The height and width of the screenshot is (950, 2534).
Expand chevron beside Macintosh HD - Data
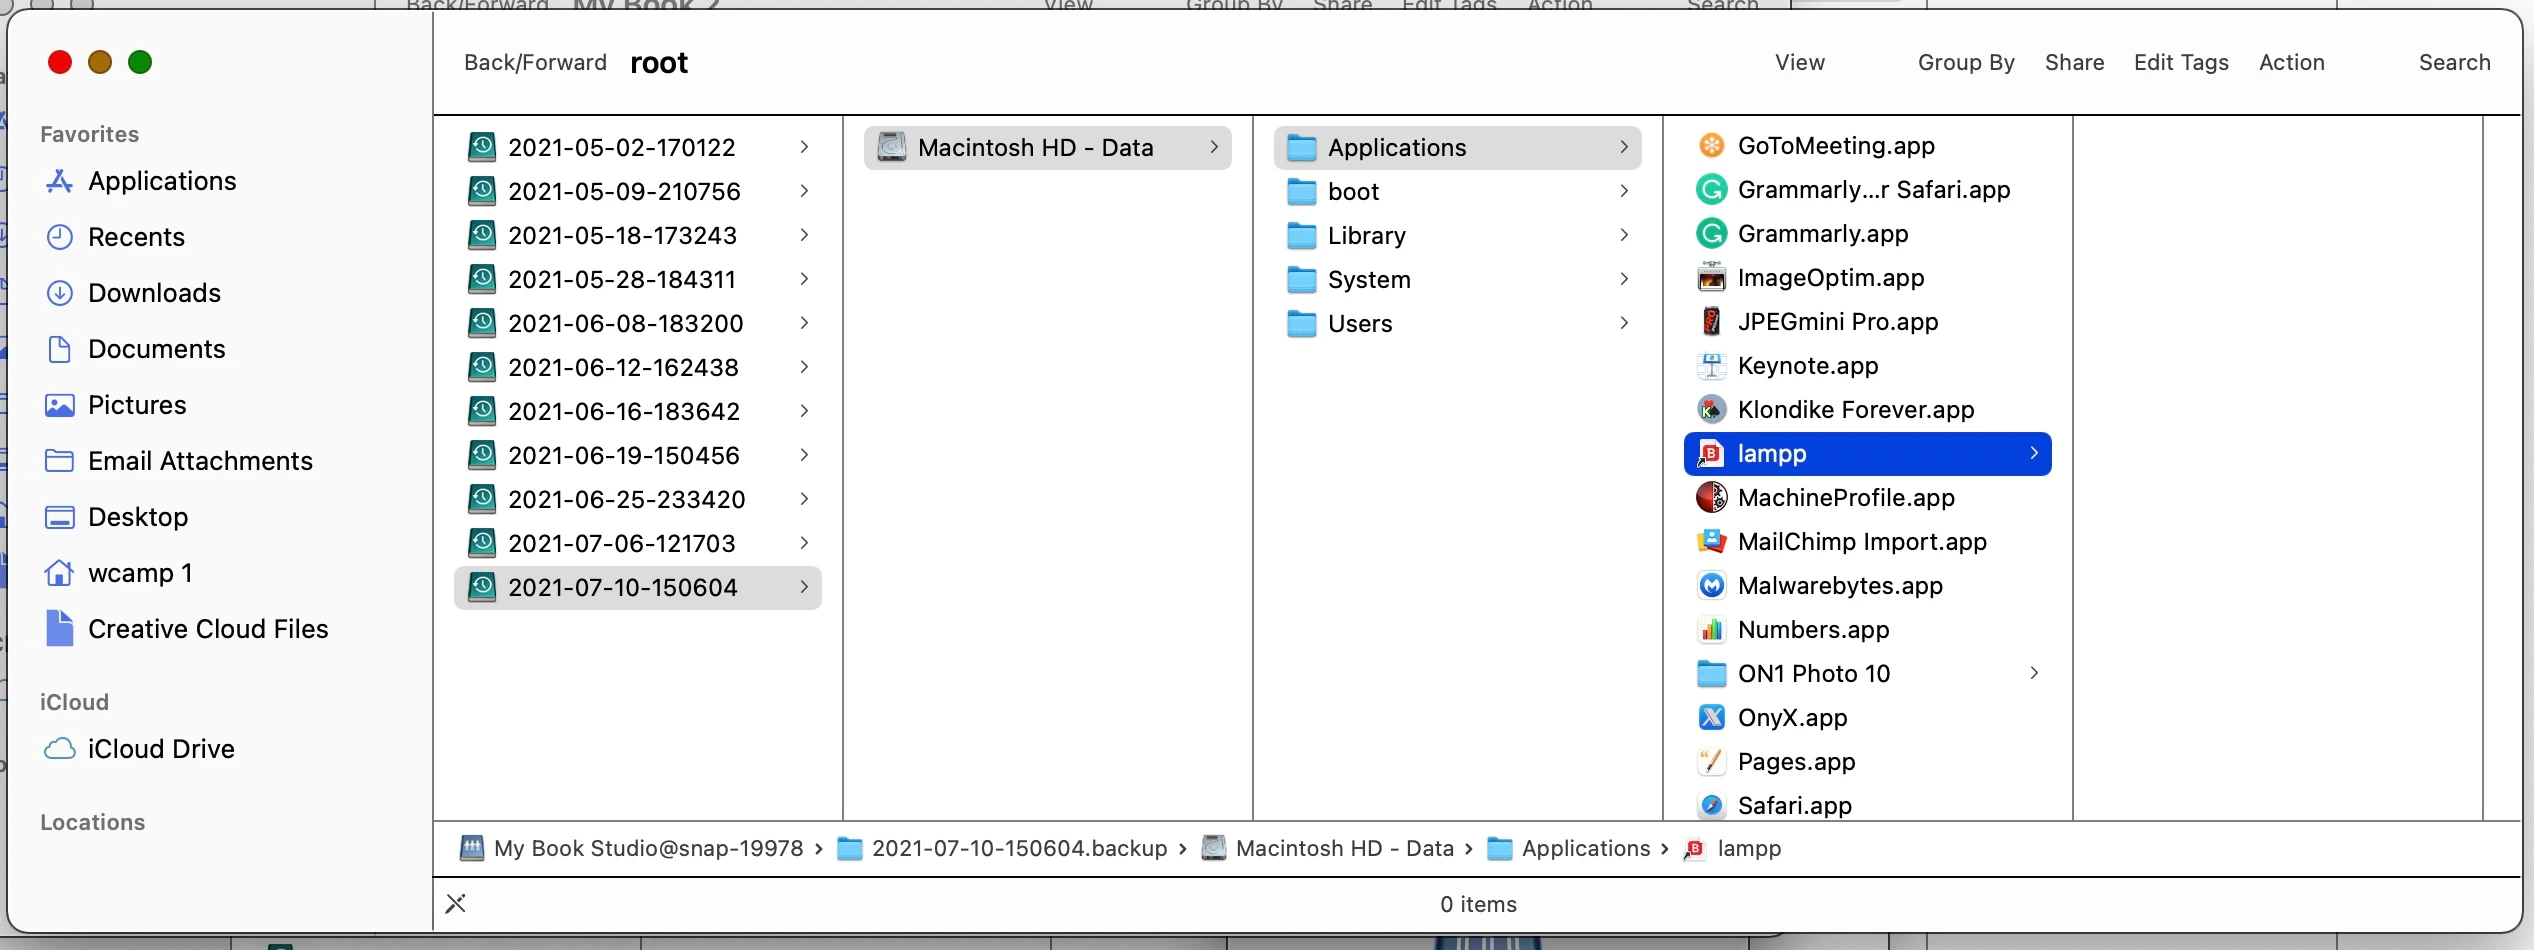[x=1214, y=147]
